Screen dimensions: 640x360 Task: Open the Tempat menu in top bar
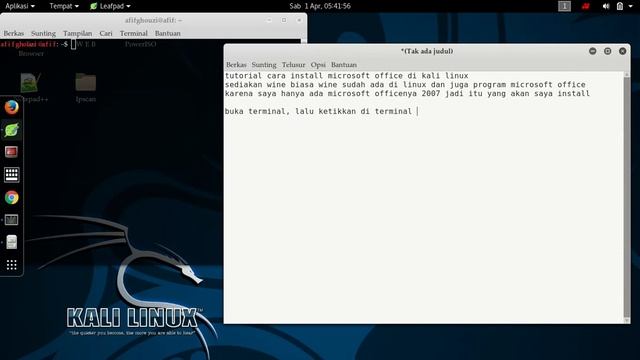coord(64,6)
